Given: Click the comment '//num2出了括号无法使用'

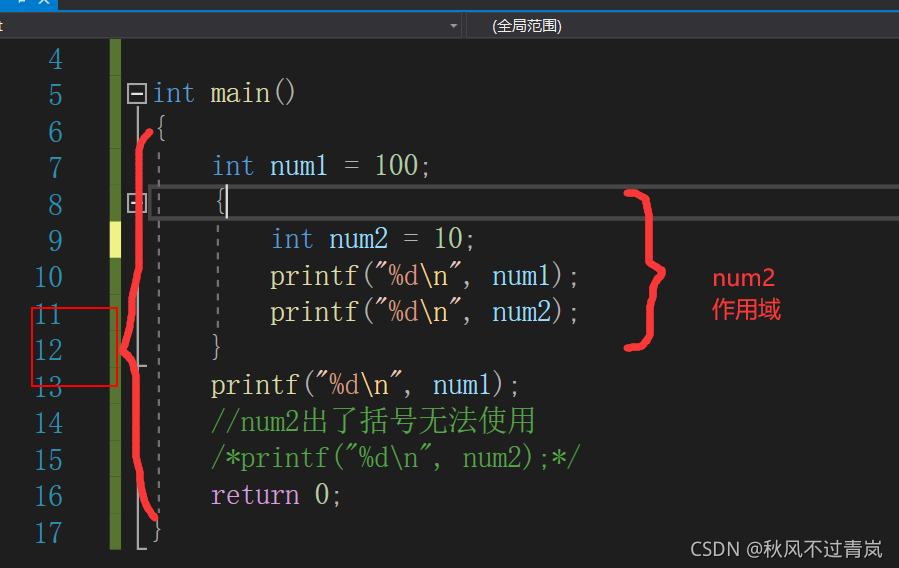Looking at the screenshot, I should [373, 421].
